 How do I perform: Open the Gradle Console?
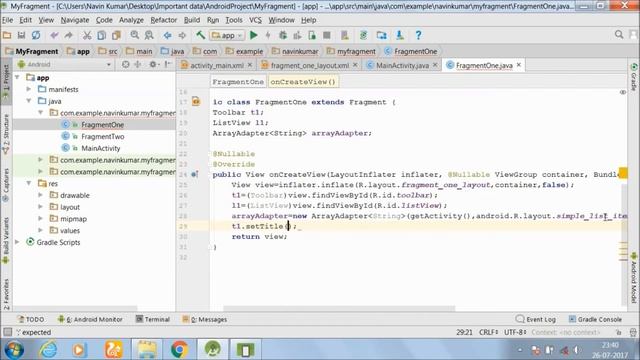click(x=595, y=319)
